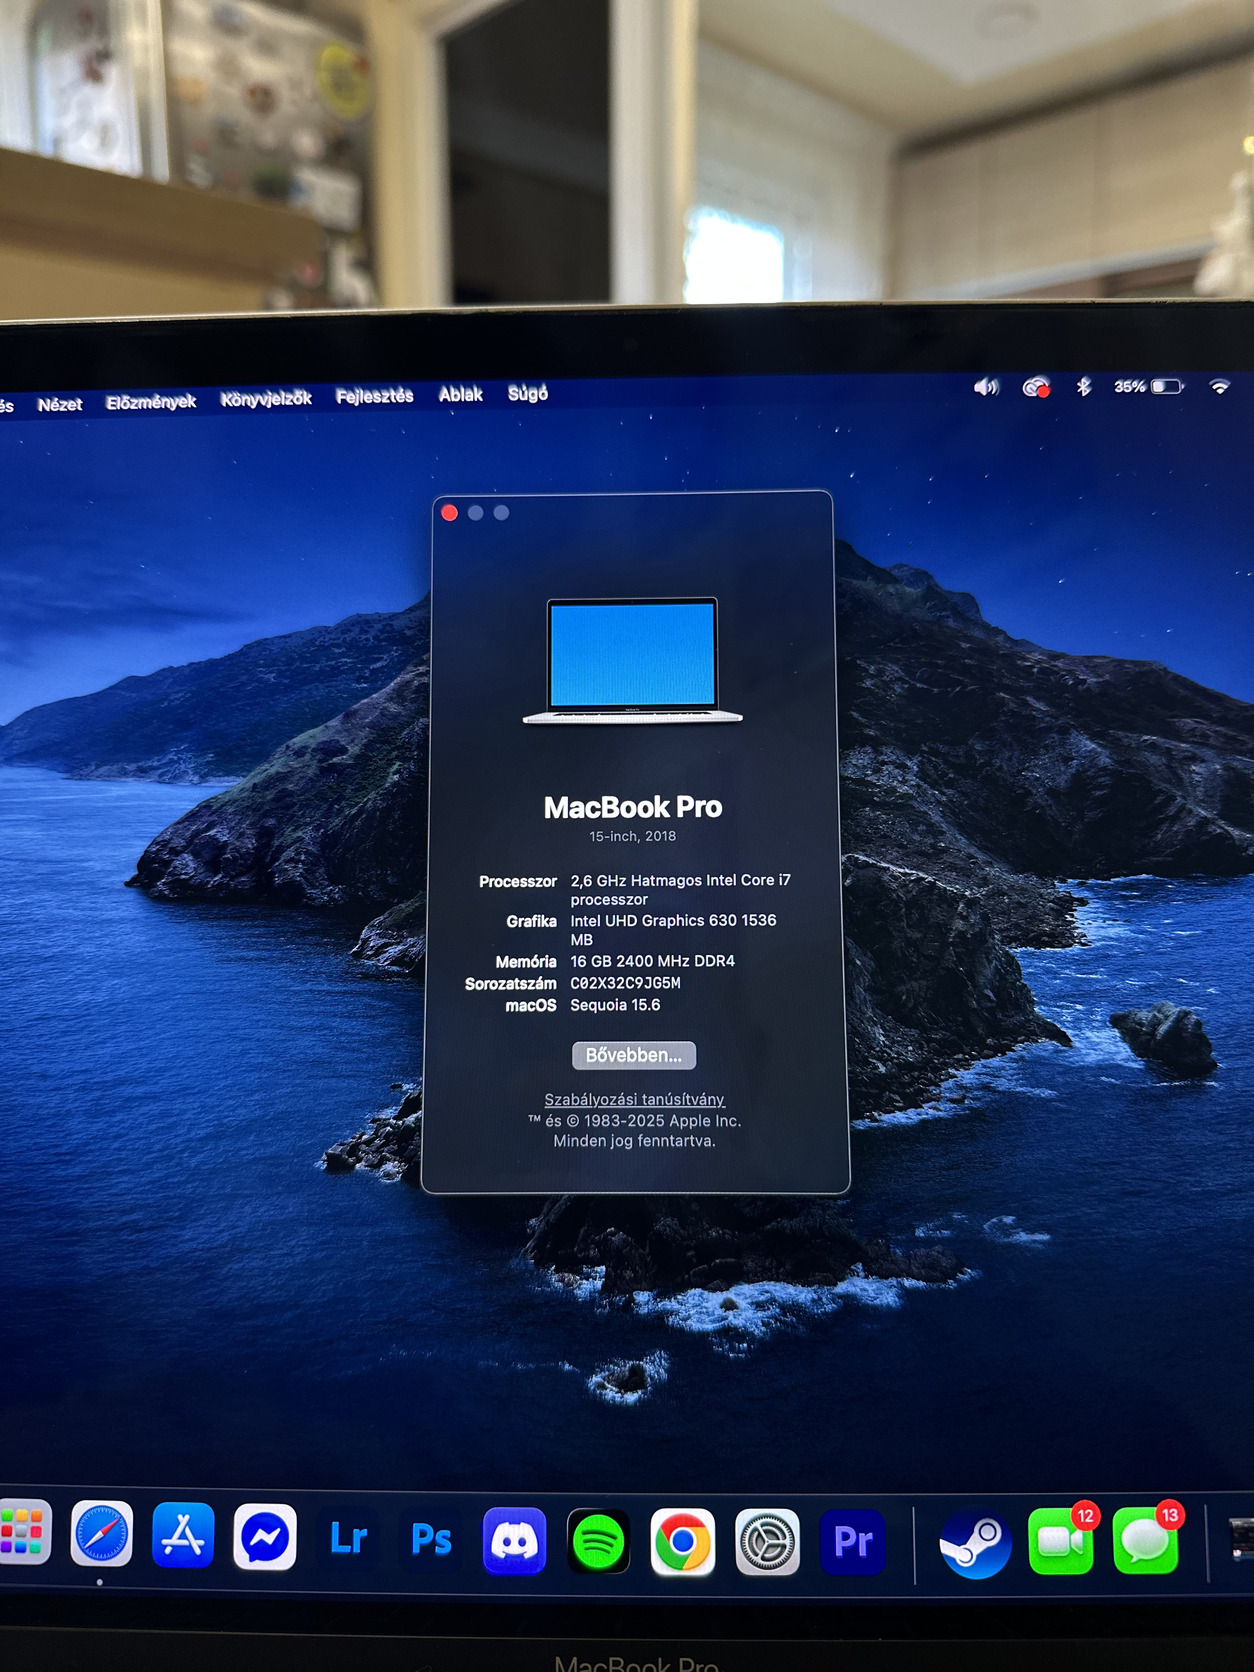The height and width of the screenshot is (1672, 1254).
Task: Launch Photoshop (Ps) from the Dock
Action: (431, 1539)
